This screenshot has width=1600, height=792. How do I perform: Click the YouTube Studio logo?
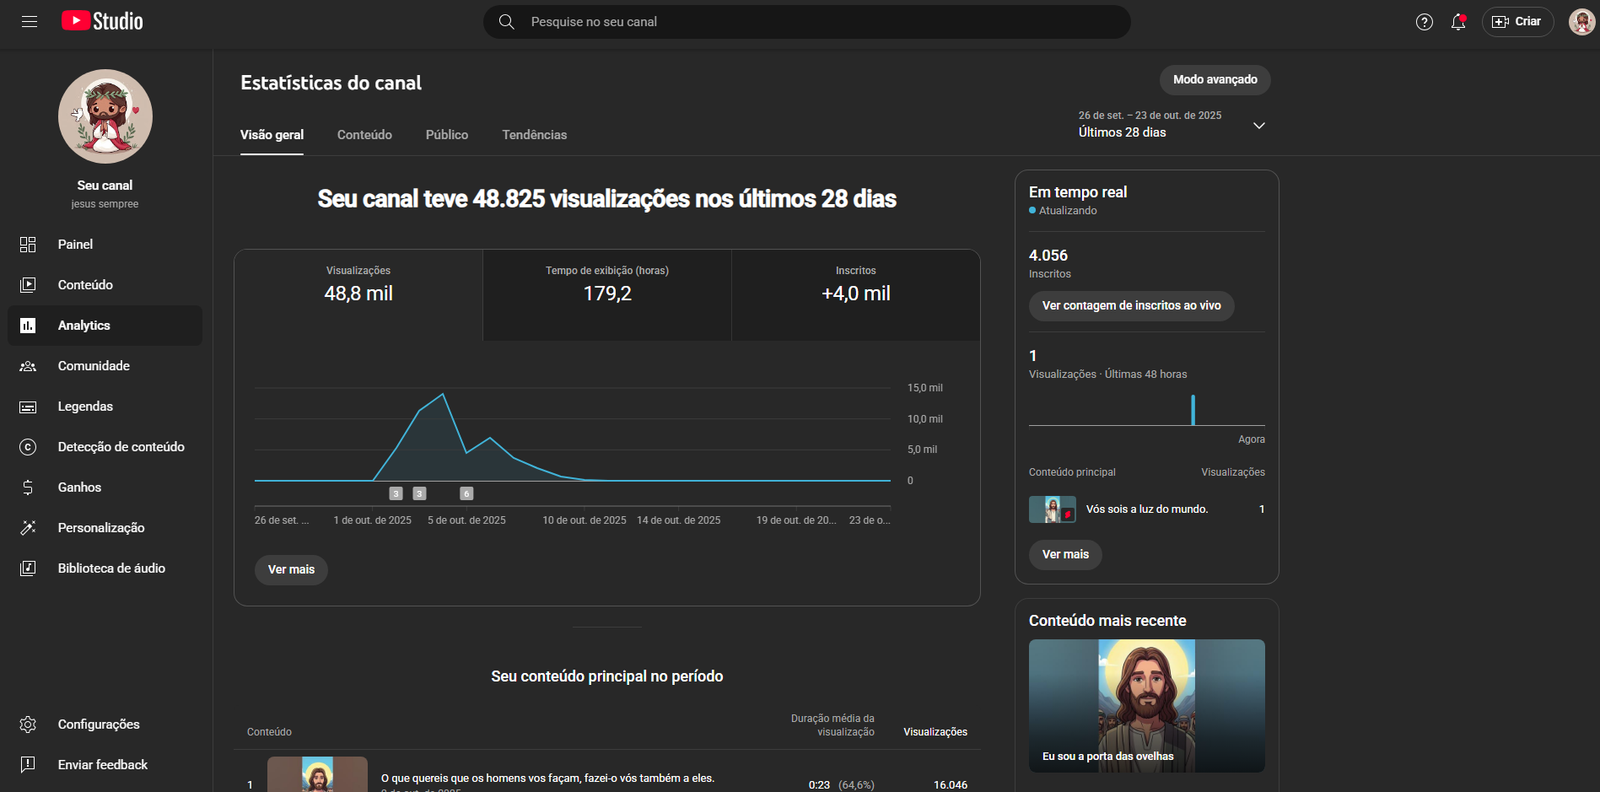click(102, 21)
